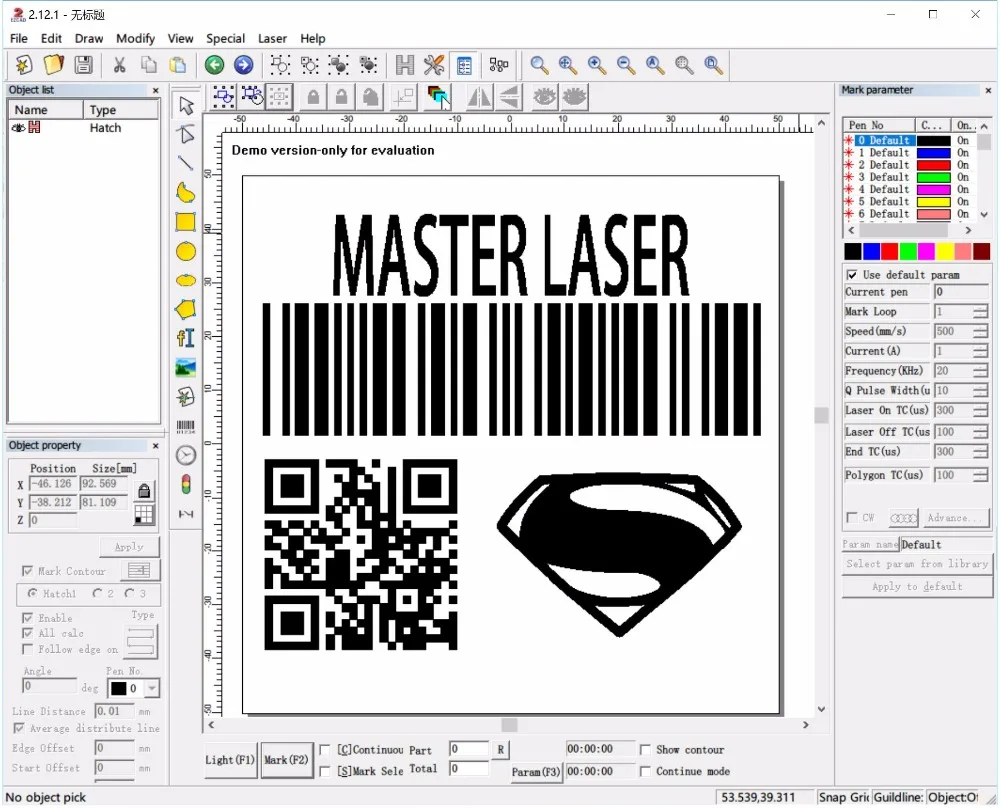The height and width of the screenshot is (808, 1000).
Task: Pick the green color swatch in palette
Action: [908, 251]
